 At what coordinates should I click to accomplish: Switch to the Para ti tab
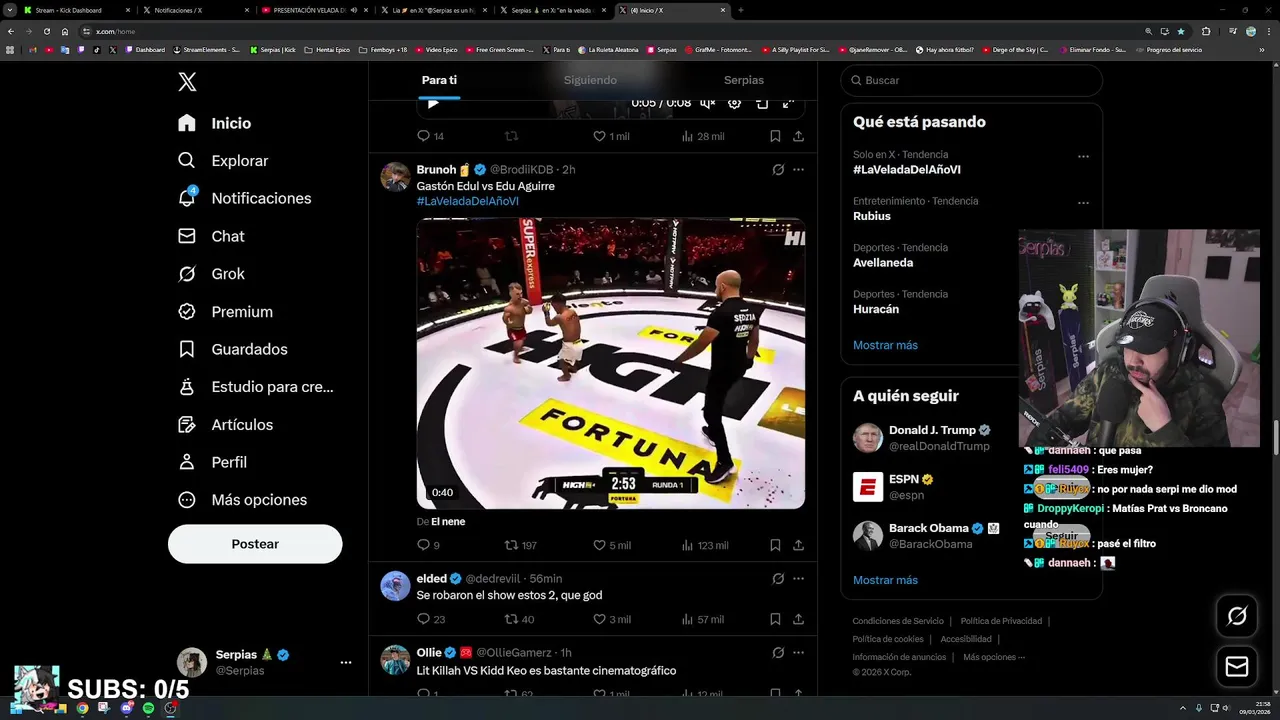(x=439, y=80)
